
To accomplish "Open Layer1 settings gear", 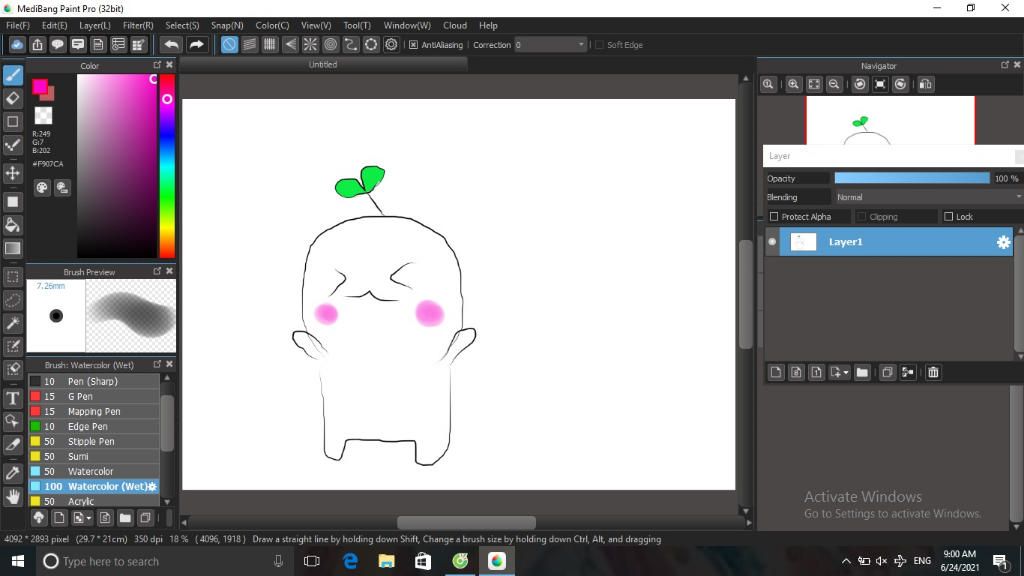I will click(1003, 242).
